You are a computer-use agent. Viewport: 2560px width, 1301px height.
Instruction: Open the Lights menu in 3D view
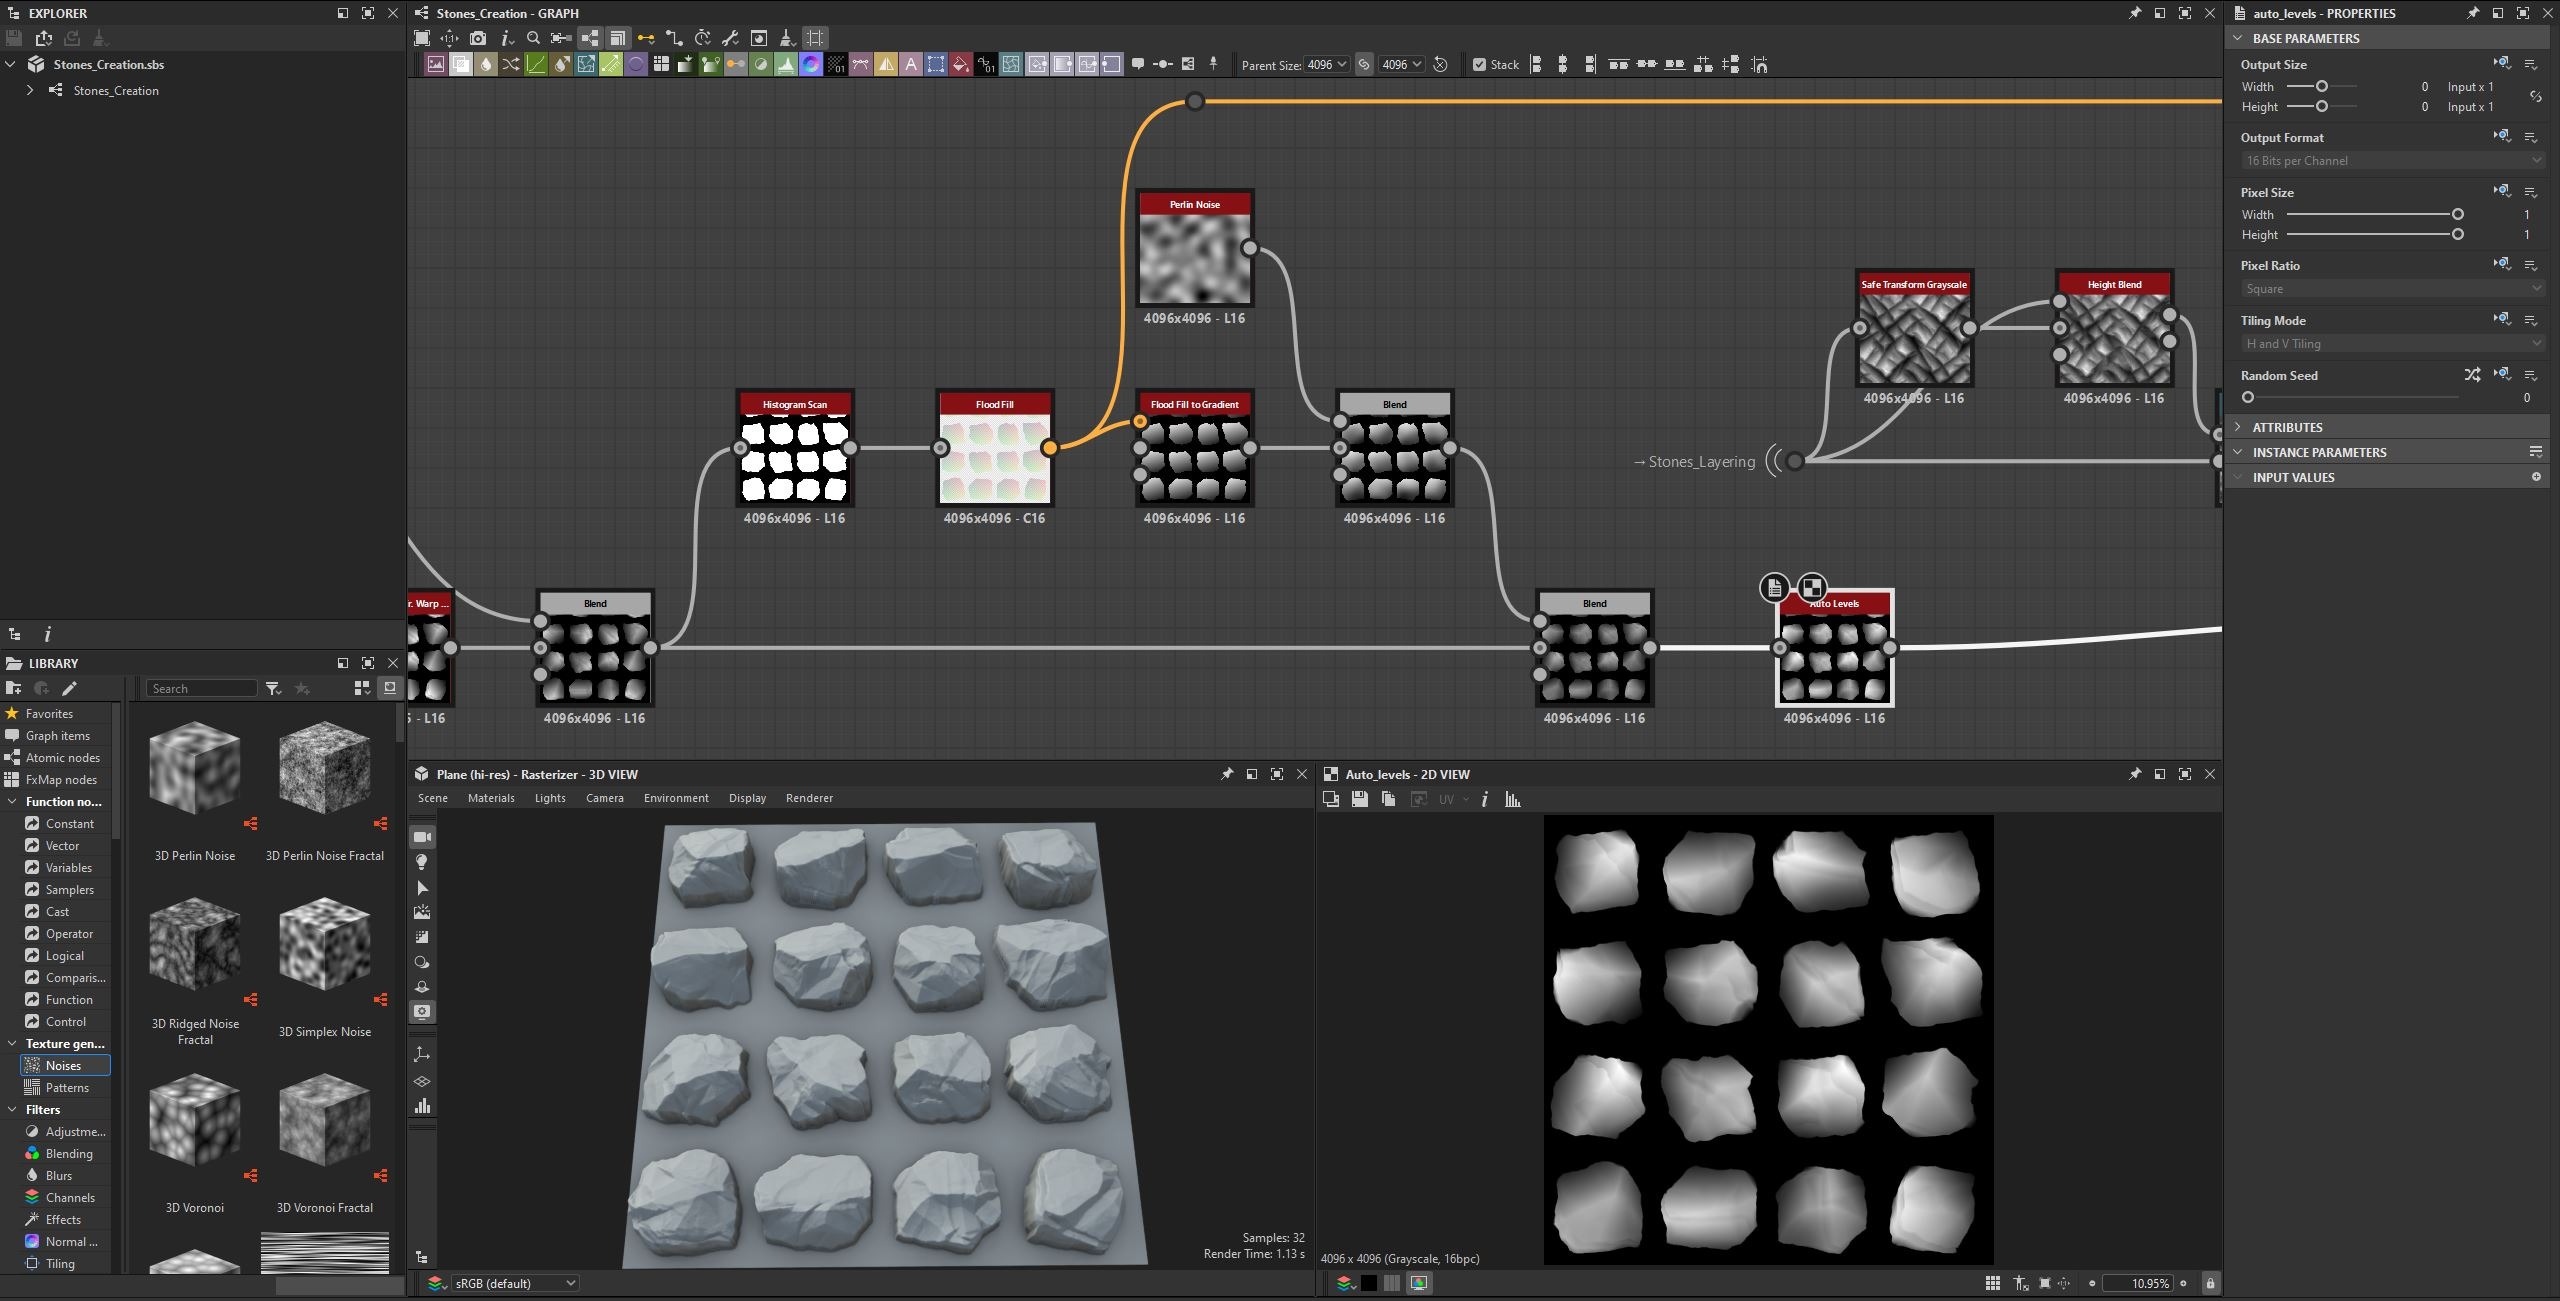(550, 798)
